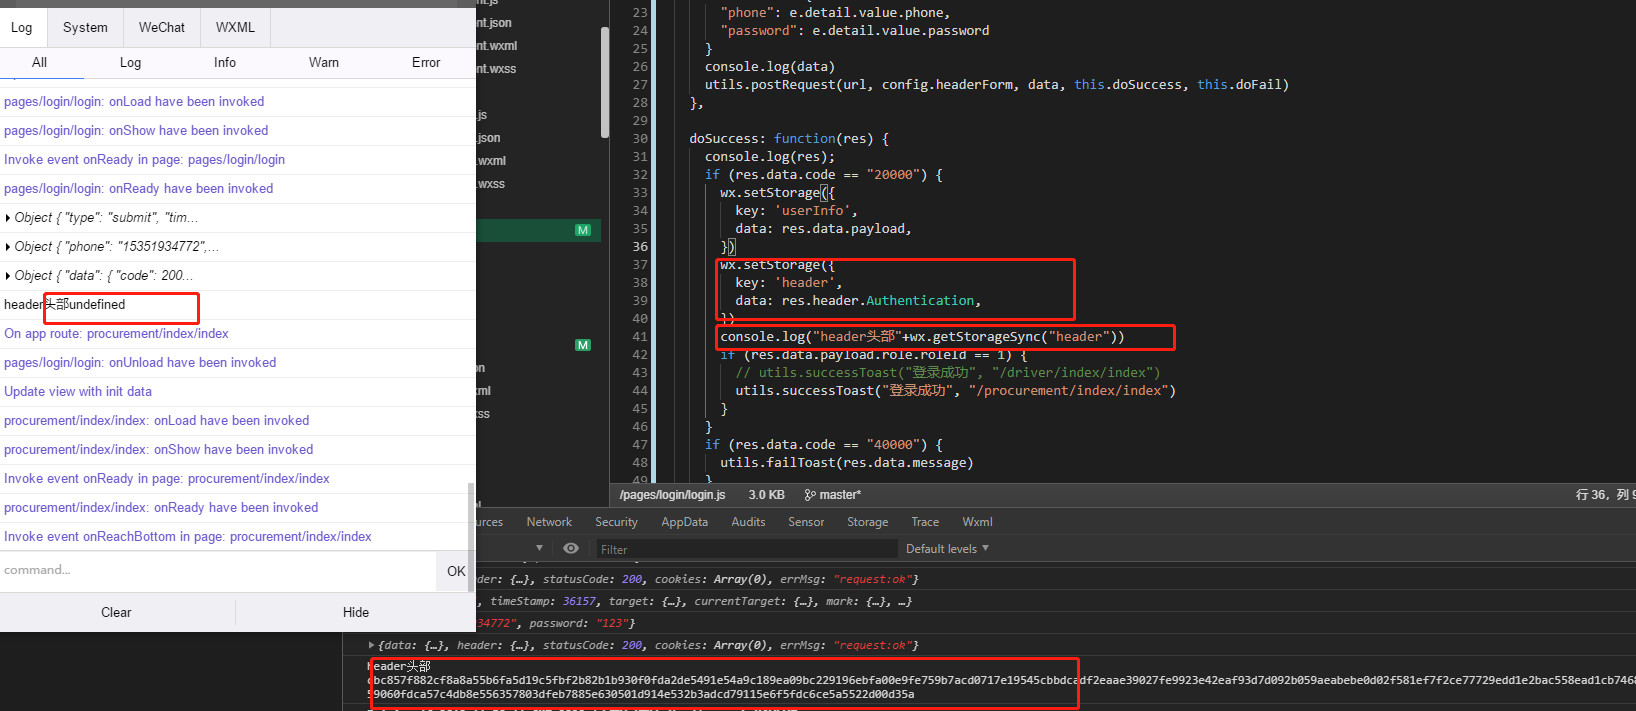Click log row 'pages/login/login: onShow have been invoked'
This screenshot has width=1636, height=711.
[237, 130]
